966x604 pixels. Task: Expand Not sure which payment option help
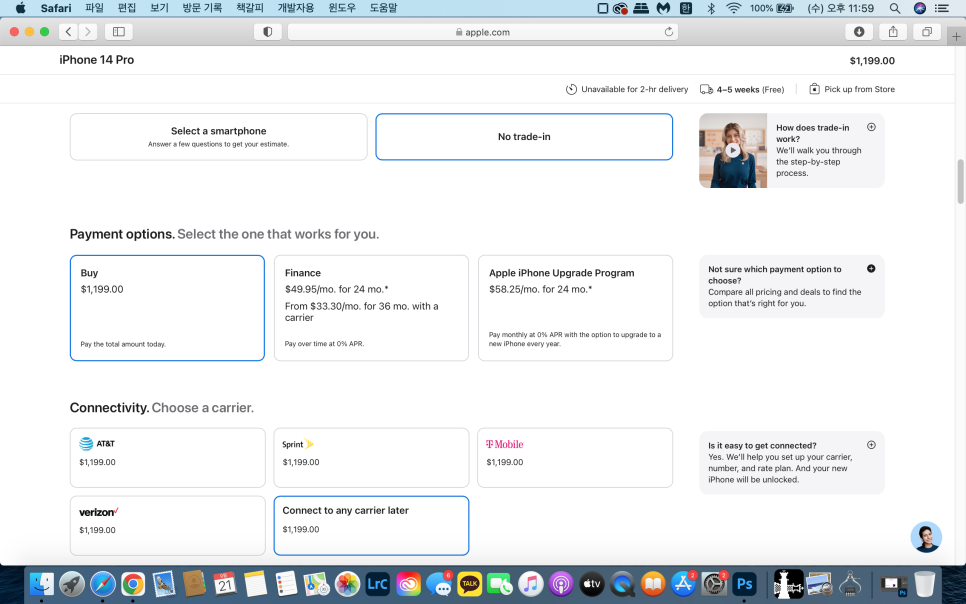[x=871, y=269]
